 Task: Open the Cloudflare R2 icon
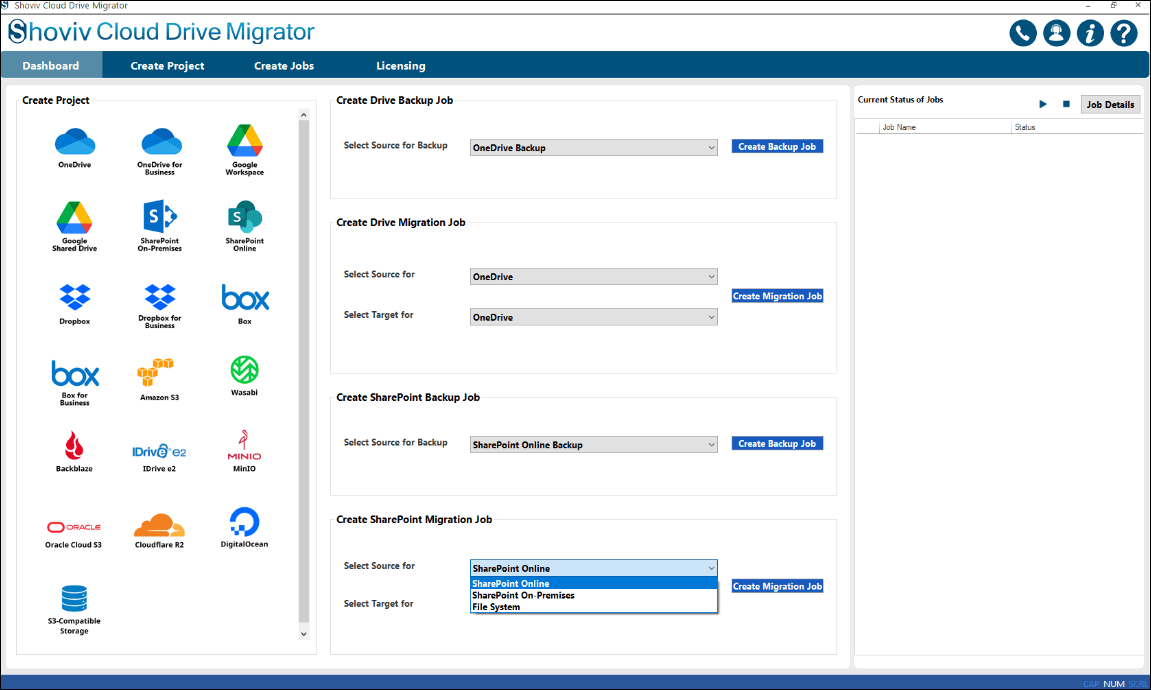coord(159,526)
